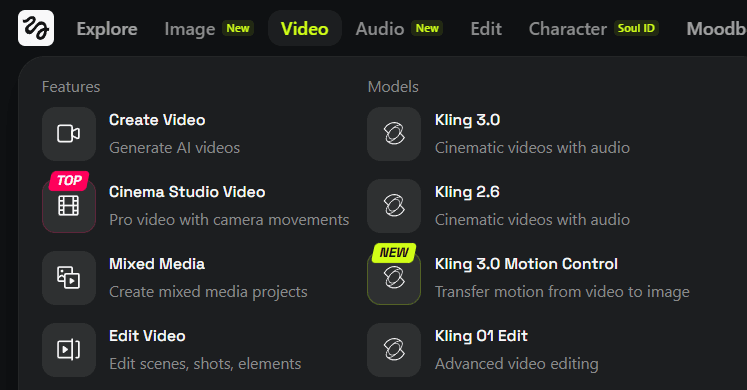Click 'Create mixed media projects' text

point(208,292)
